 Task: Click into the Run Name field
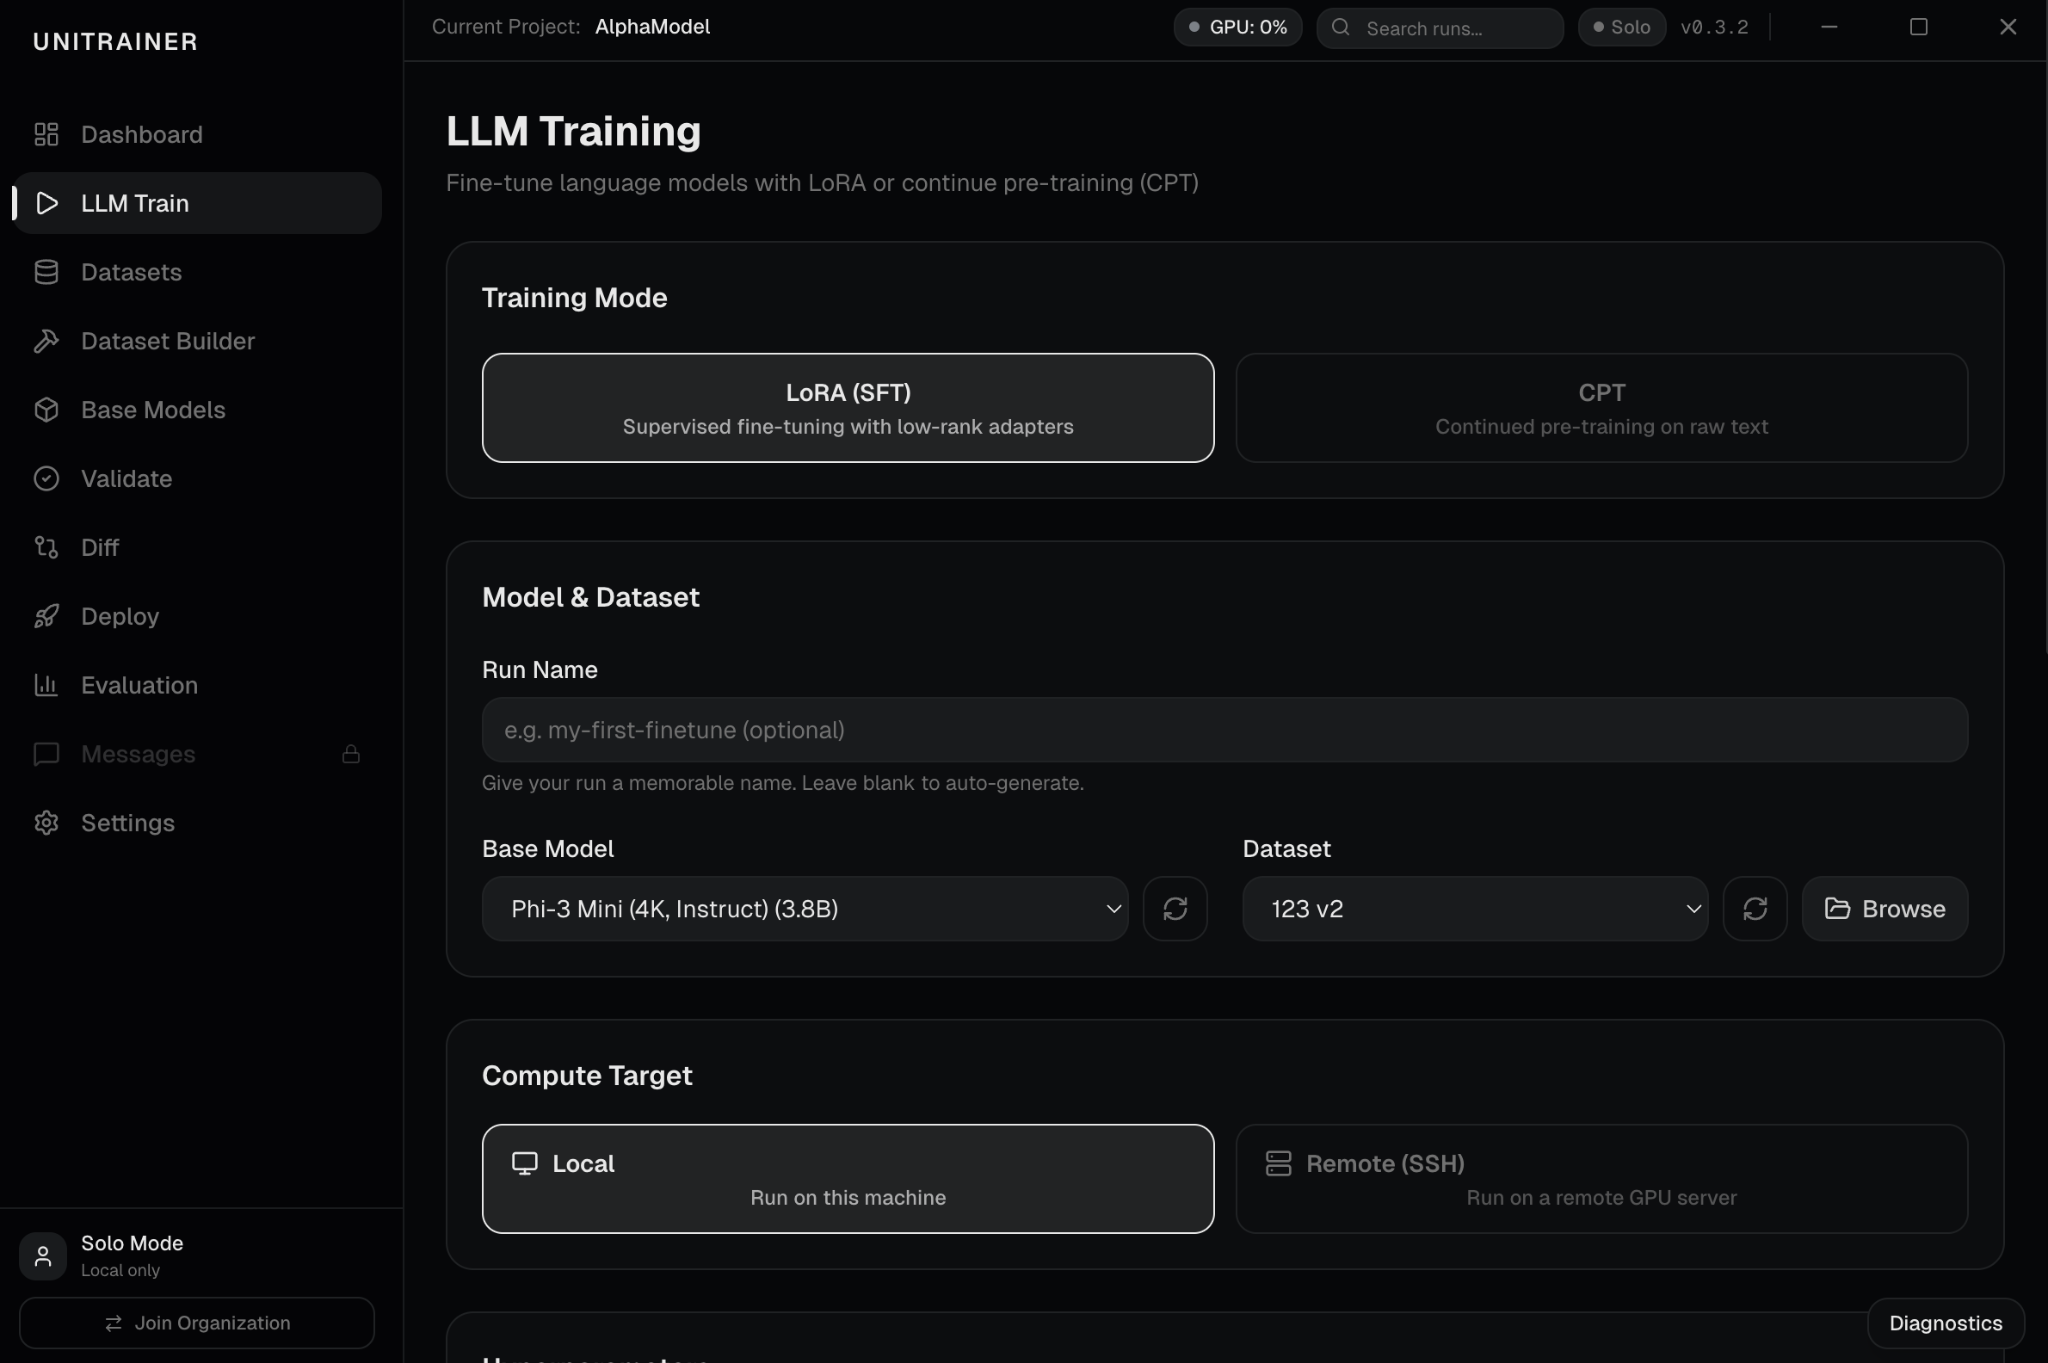tap(1224, 730)
